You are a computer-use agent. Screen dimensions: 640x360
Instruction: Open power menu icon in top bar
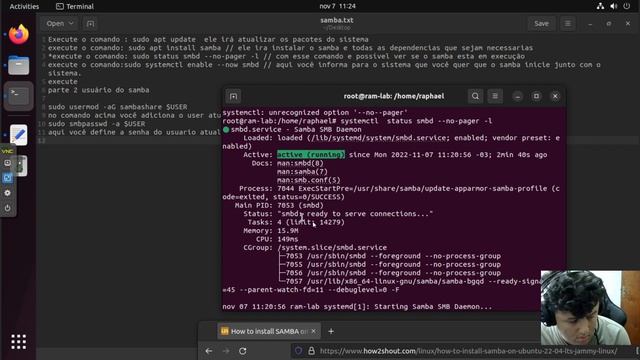pos(627,6)
